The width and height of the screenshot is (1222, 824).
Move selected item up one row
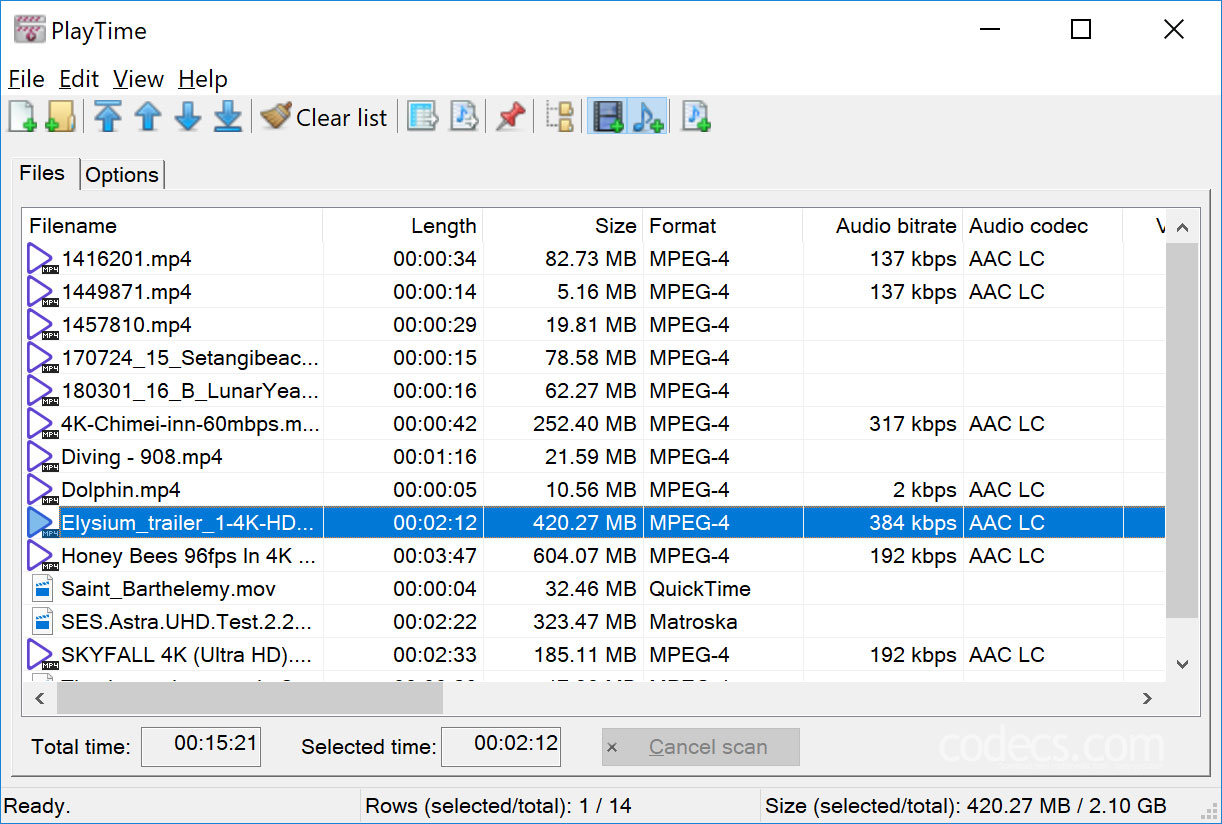[148, 117]
